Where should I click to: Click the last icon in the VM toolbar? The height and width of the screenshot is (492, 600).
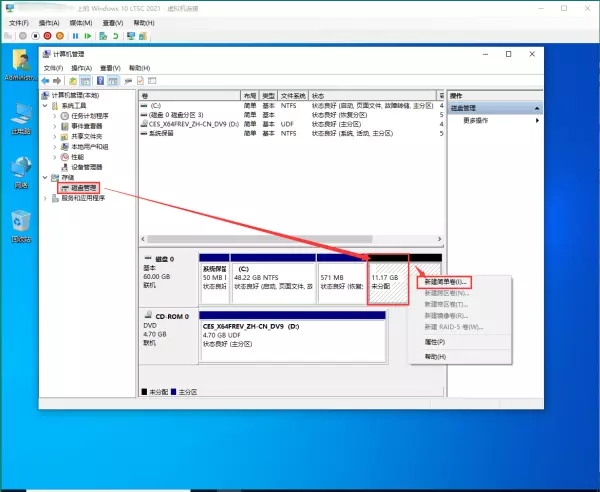[x=143, y=36]
